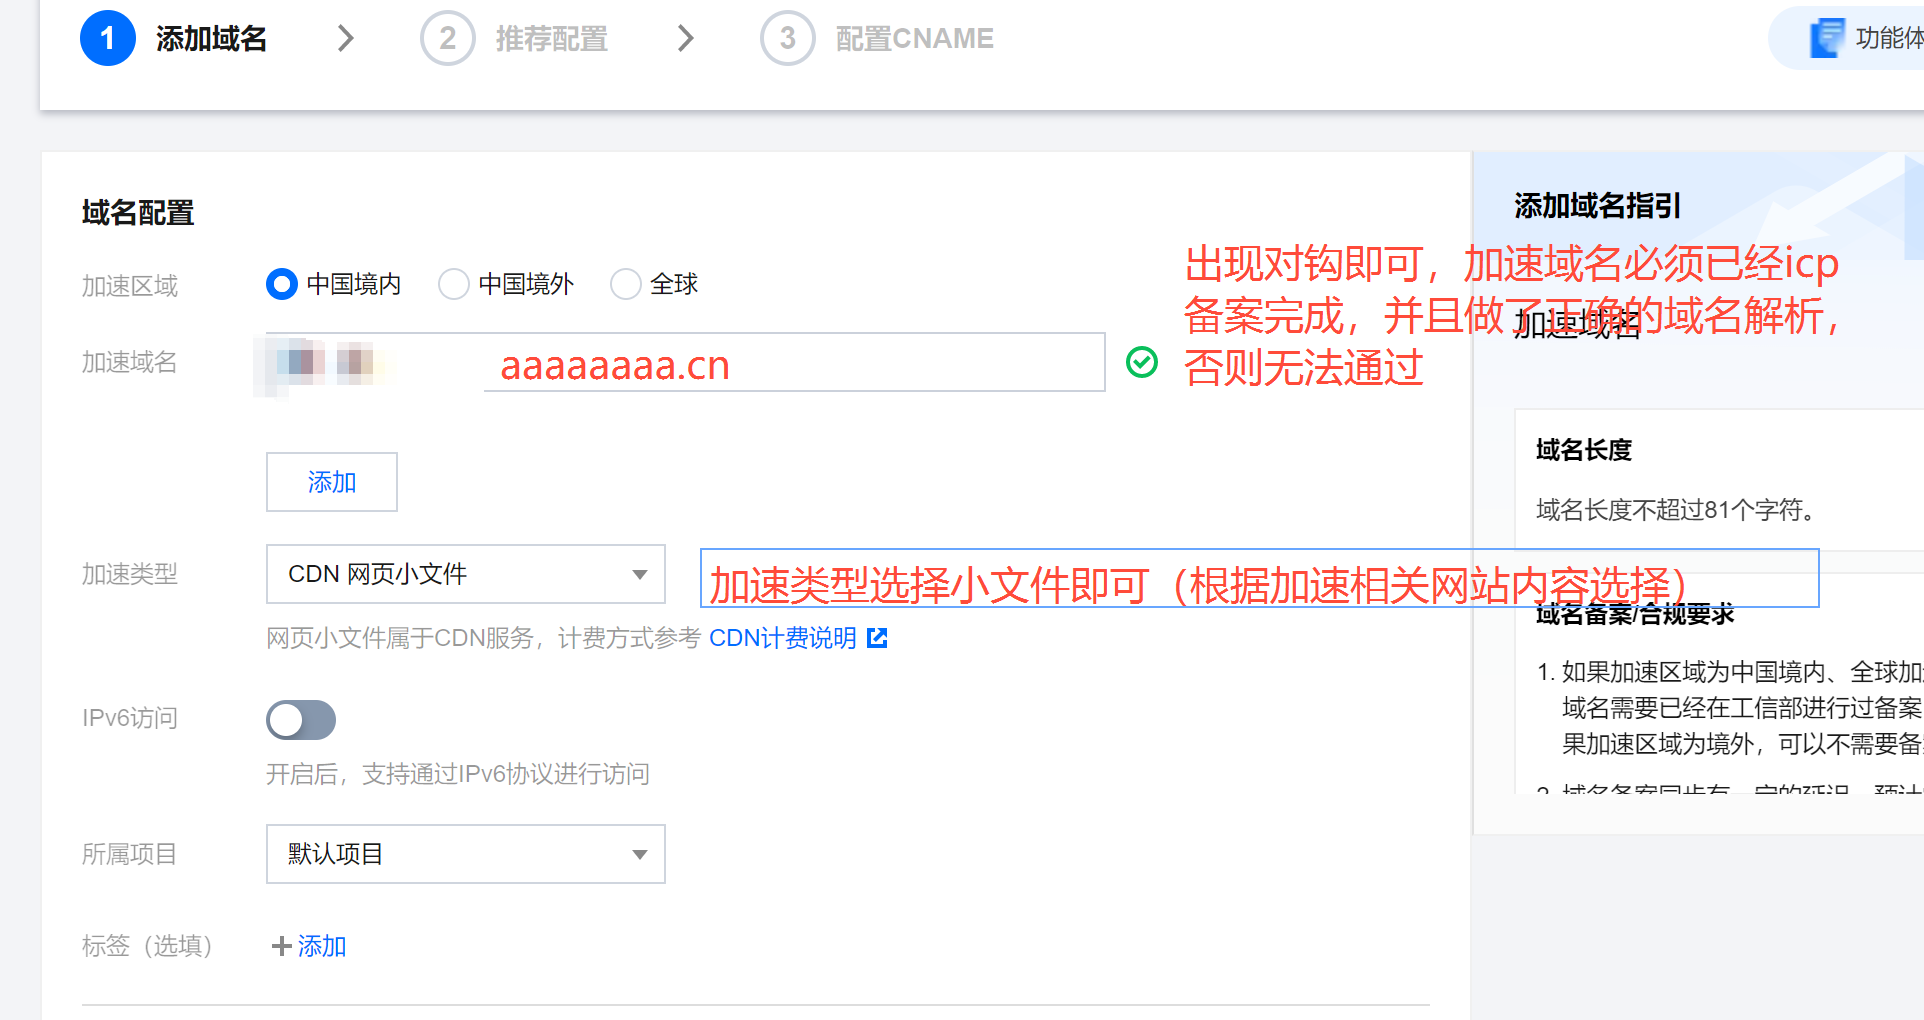Click the plus icon next to 标签 添加
Screen dimensions: 1924x1020
(x=281, y=946)
